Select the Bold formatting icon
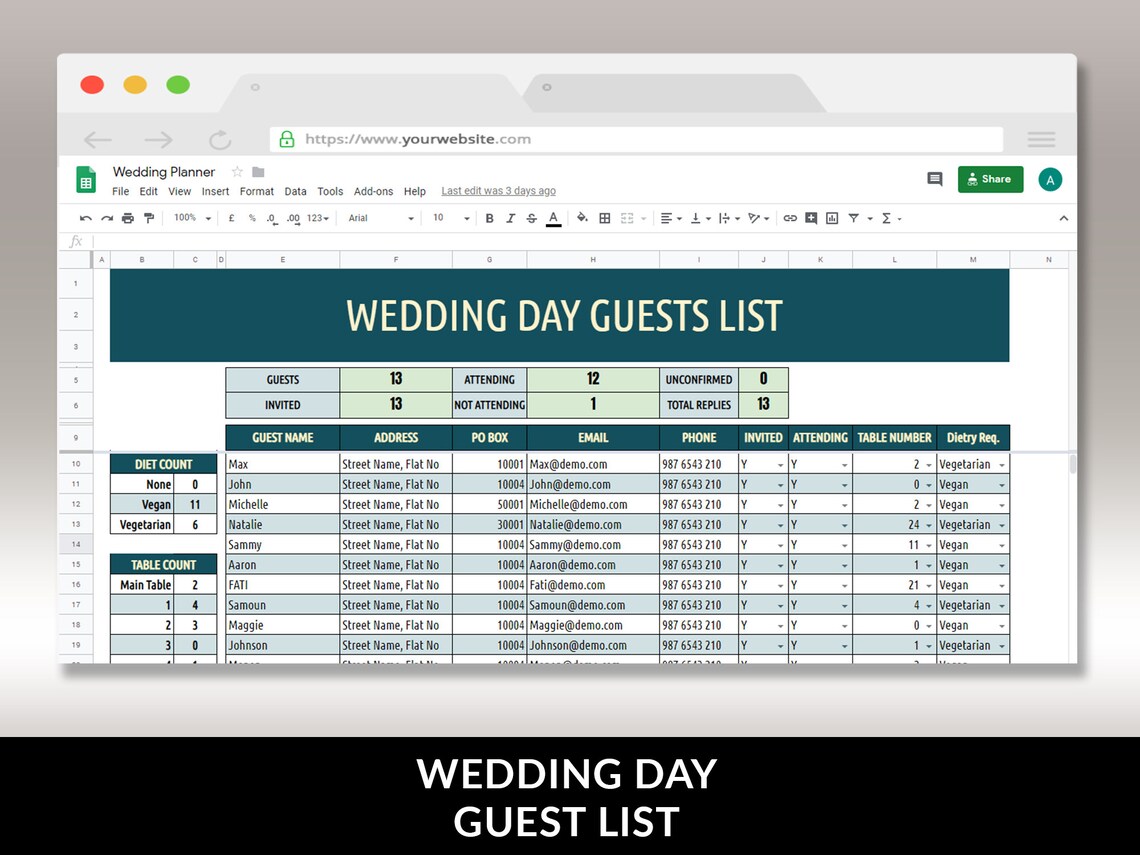 [489, 218]
